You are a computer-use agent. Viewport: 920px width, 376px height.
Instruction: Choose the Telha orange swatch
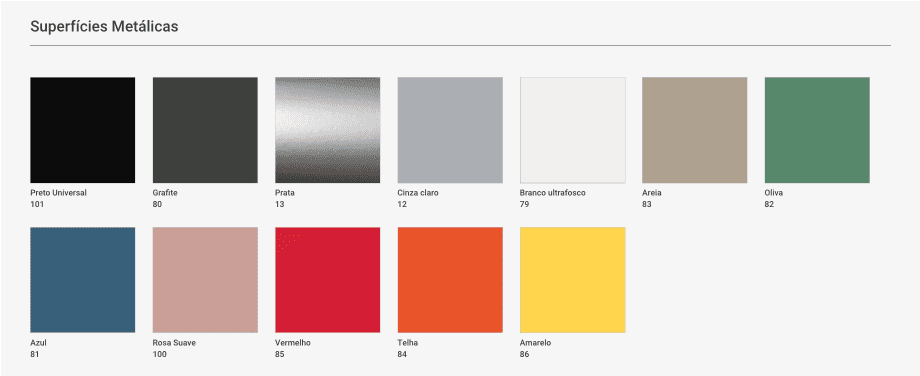(450, 280)
